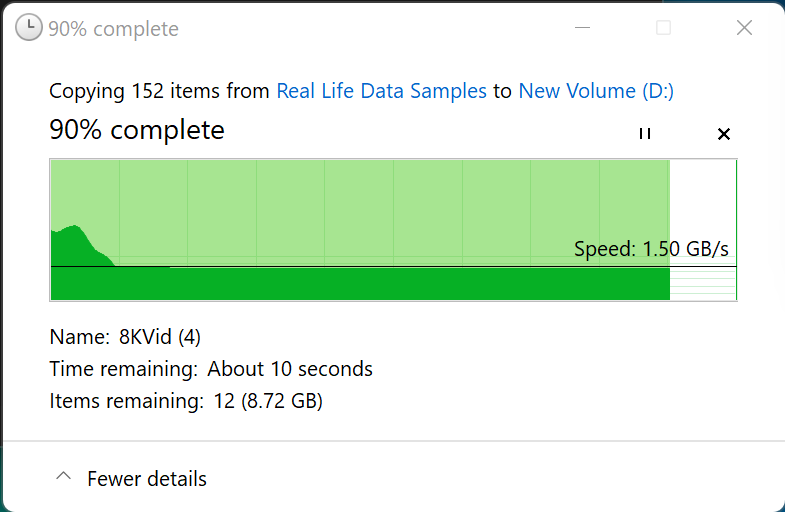
Task: Click the Speed: 1.50 GB/s label
Action: [651, 249]
